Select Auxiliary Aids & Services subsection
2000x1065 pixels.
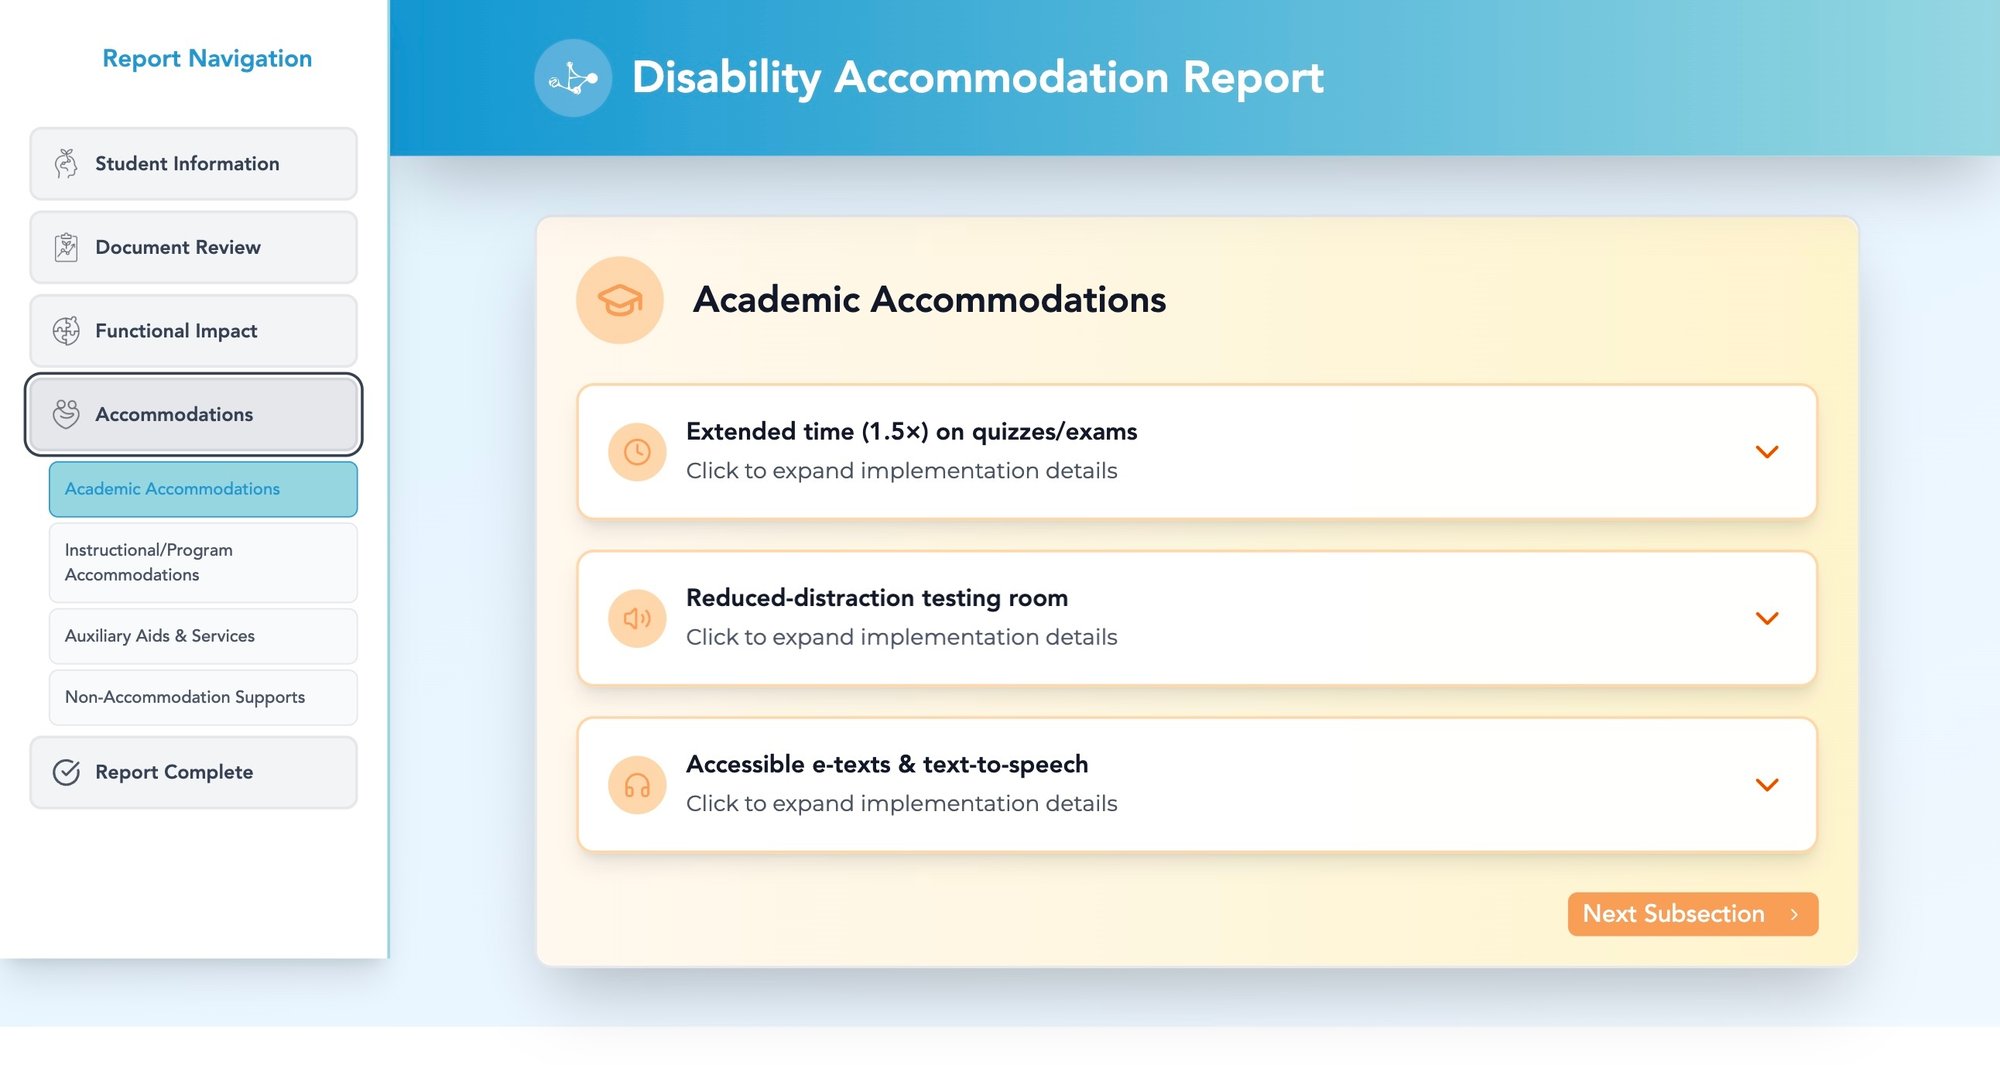point(203,636)
